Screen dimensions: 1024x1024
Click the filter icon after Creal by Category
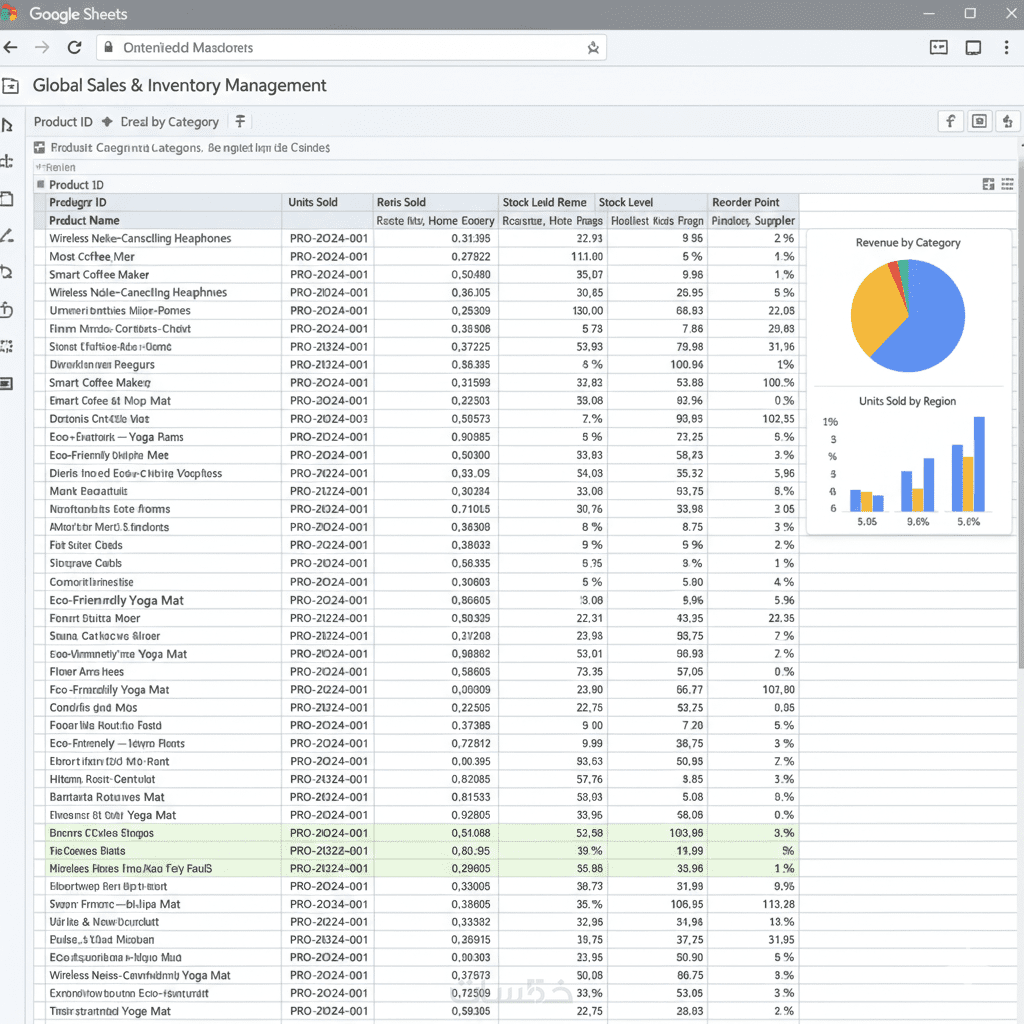[240, 121]
